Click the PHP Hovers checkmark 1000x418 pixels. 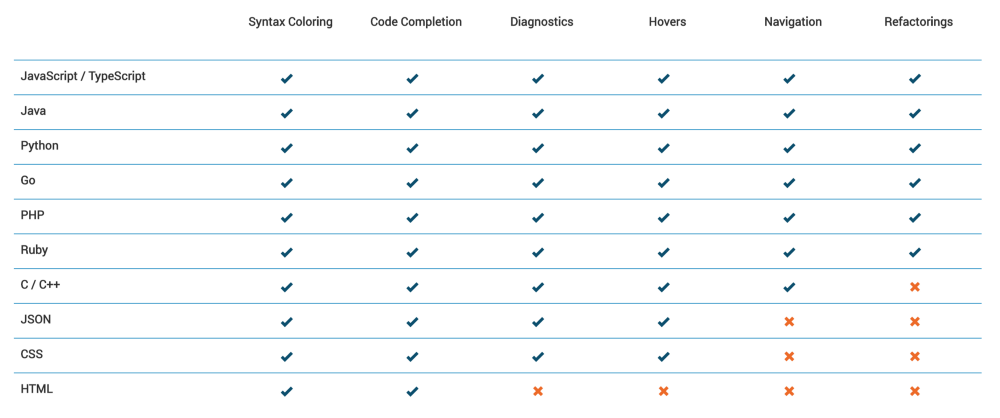tap(663, 218)
